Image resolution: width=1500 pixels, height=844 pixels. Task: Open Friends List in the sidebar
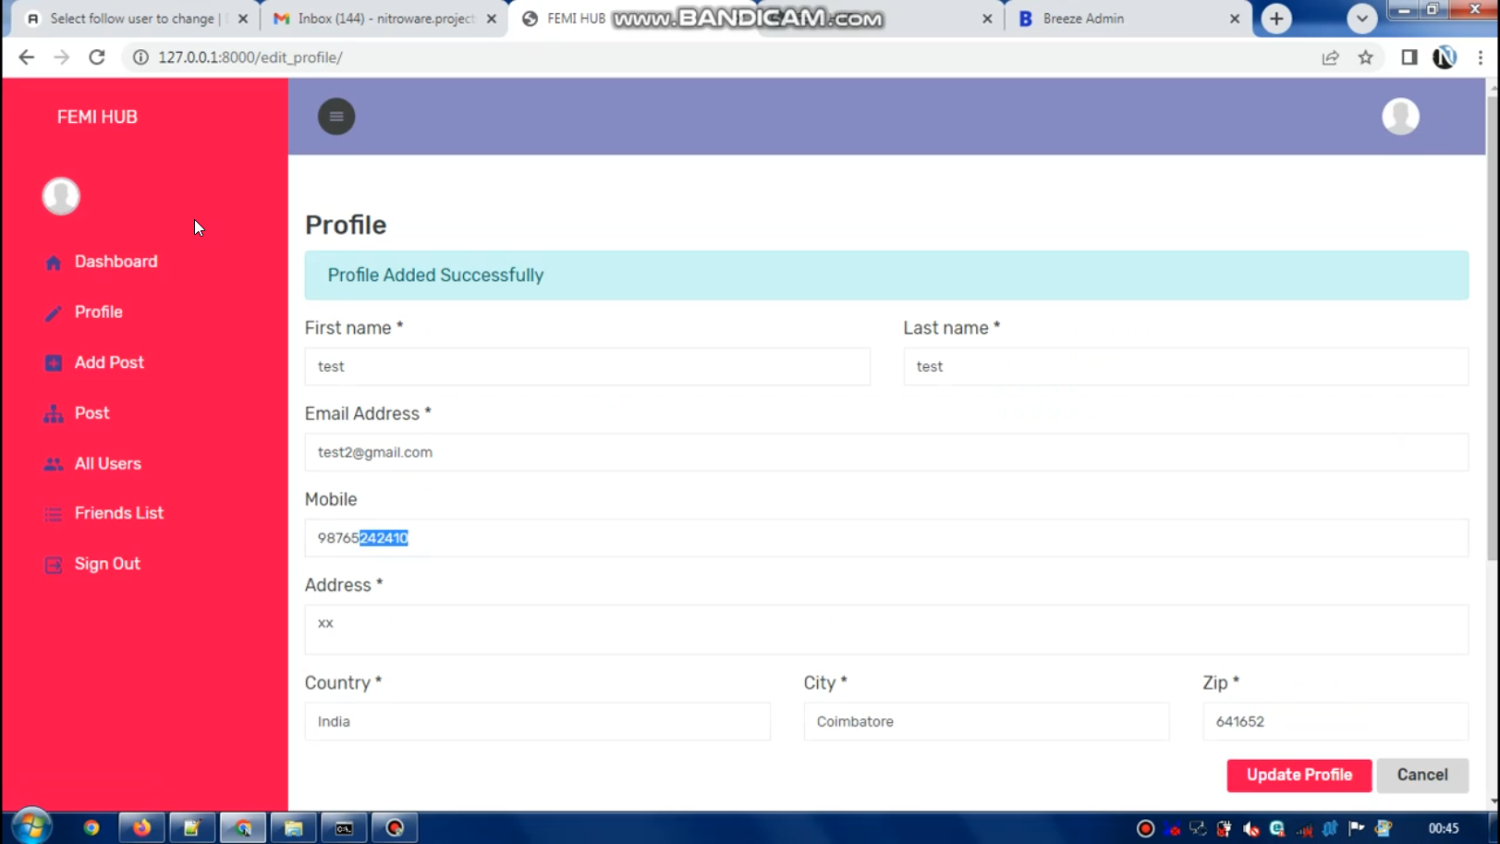119,513
